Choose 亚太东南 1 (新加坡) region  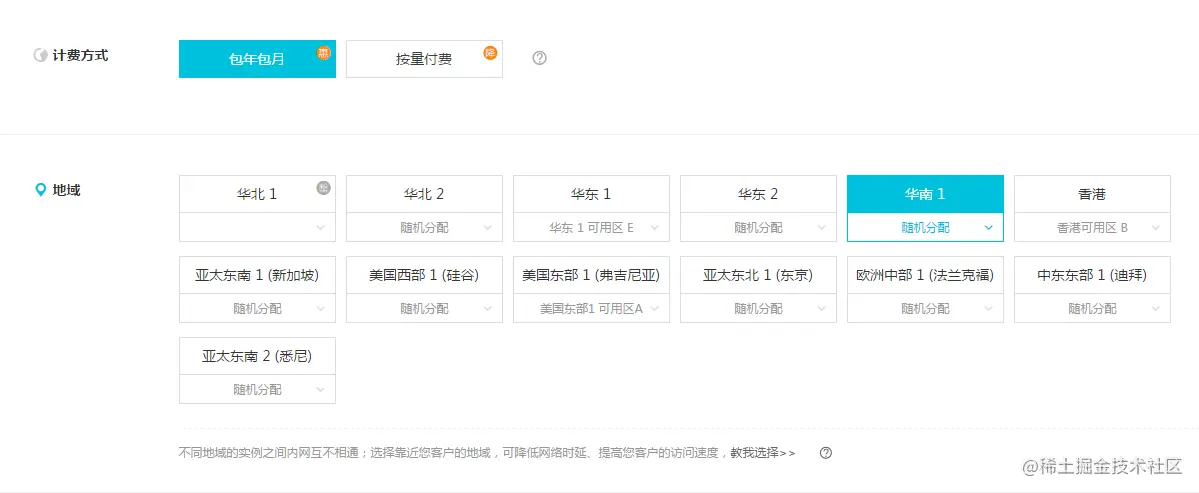click(257, 275)
